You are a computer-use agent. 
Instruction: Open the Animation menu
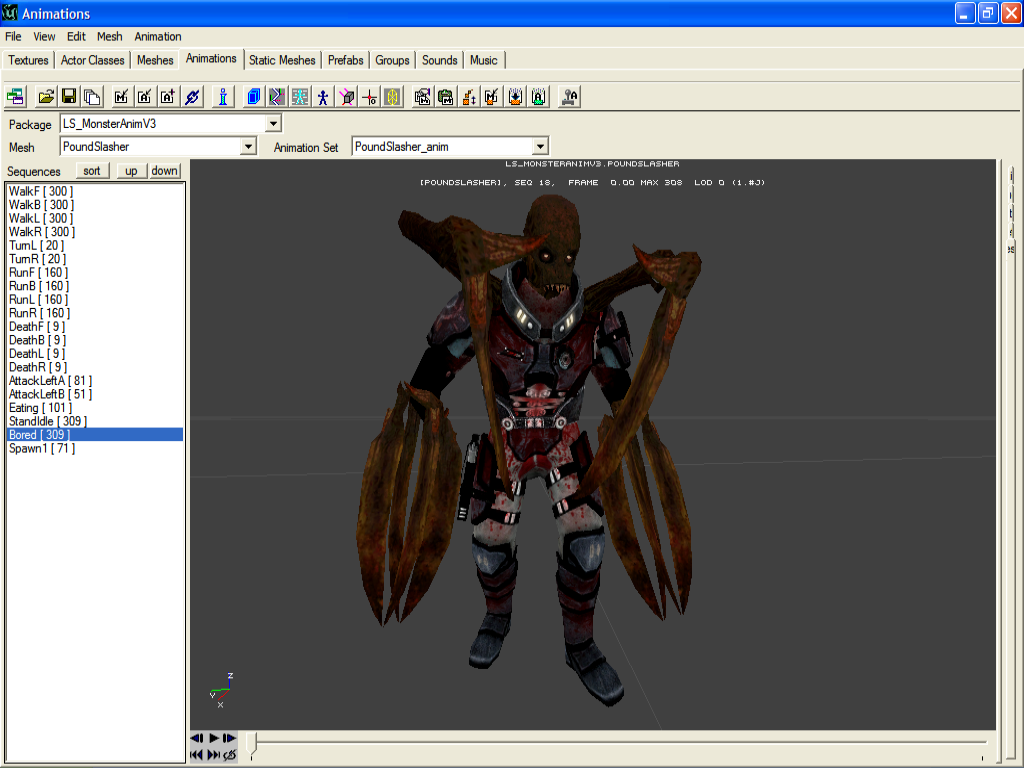(x=158, y=36)
